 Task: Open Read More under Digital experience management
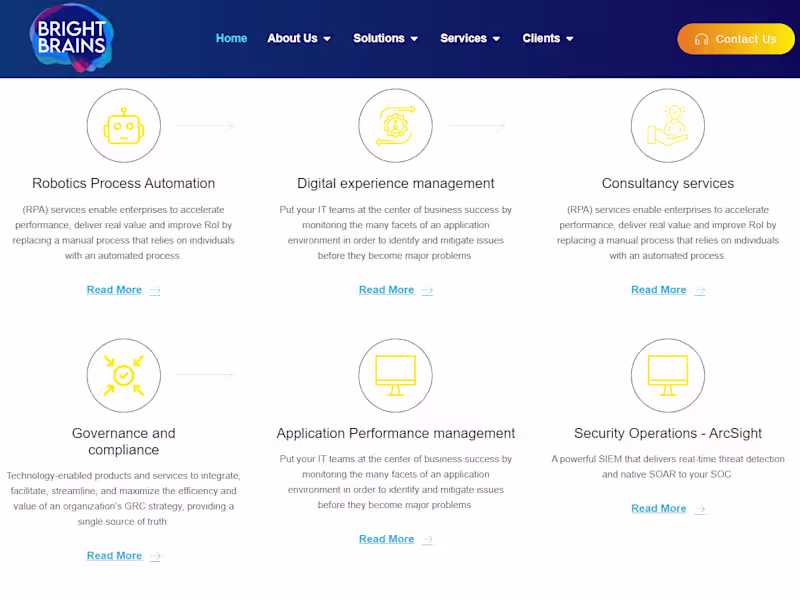tap(387, 290)
